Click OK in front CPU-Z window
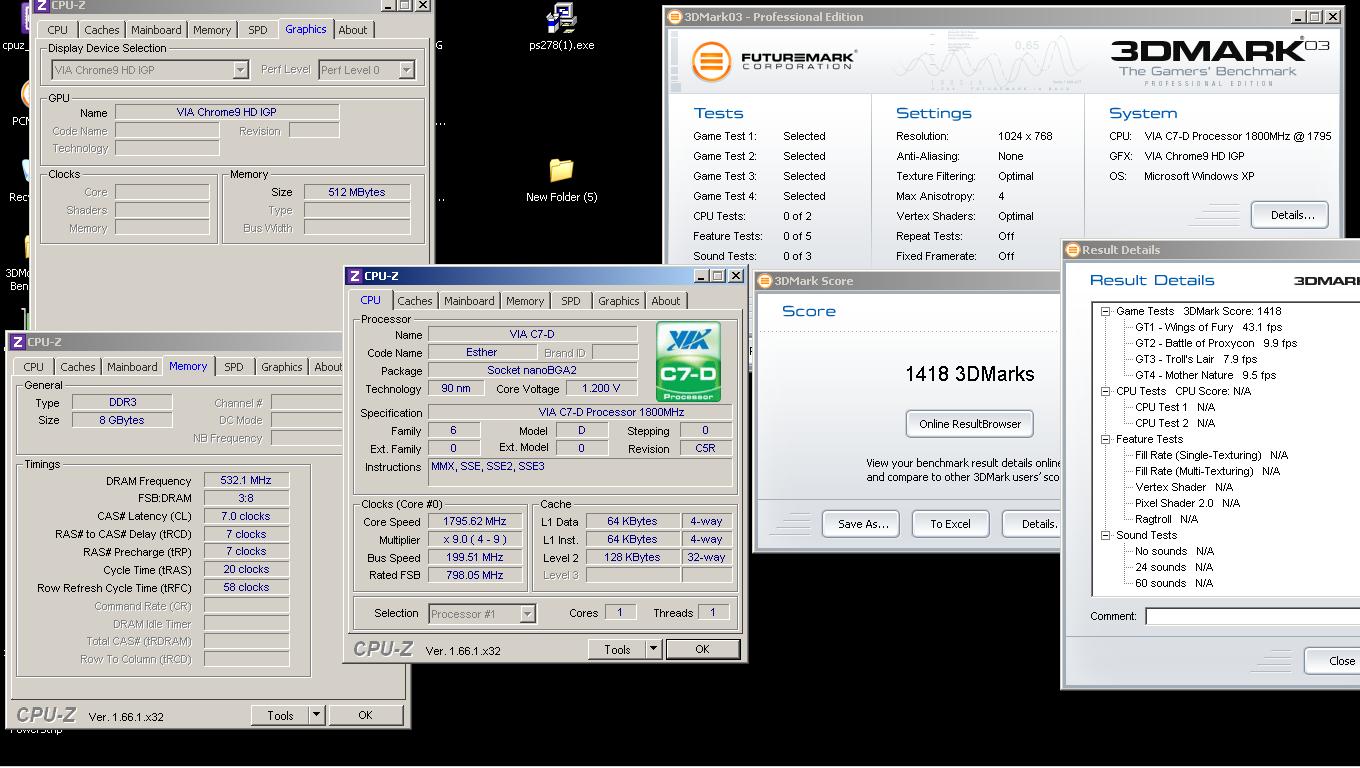This screenshot has width=1360, height=768. (x=702, y=649)
